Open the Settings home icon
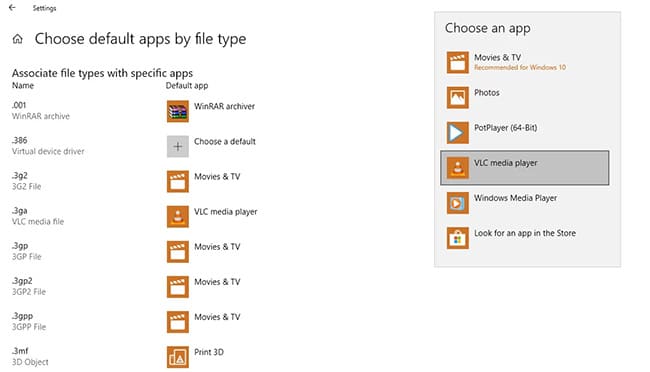 tap(17, 39)
